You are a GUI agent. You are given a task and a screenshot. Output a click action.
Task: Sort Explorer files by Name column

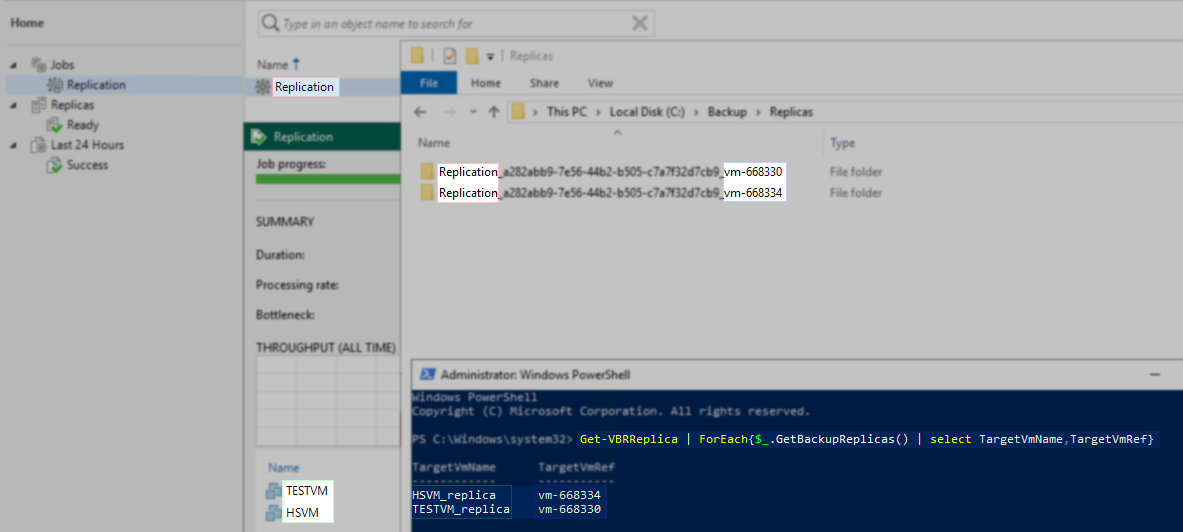pyautogui.click(x=434, y=143)
